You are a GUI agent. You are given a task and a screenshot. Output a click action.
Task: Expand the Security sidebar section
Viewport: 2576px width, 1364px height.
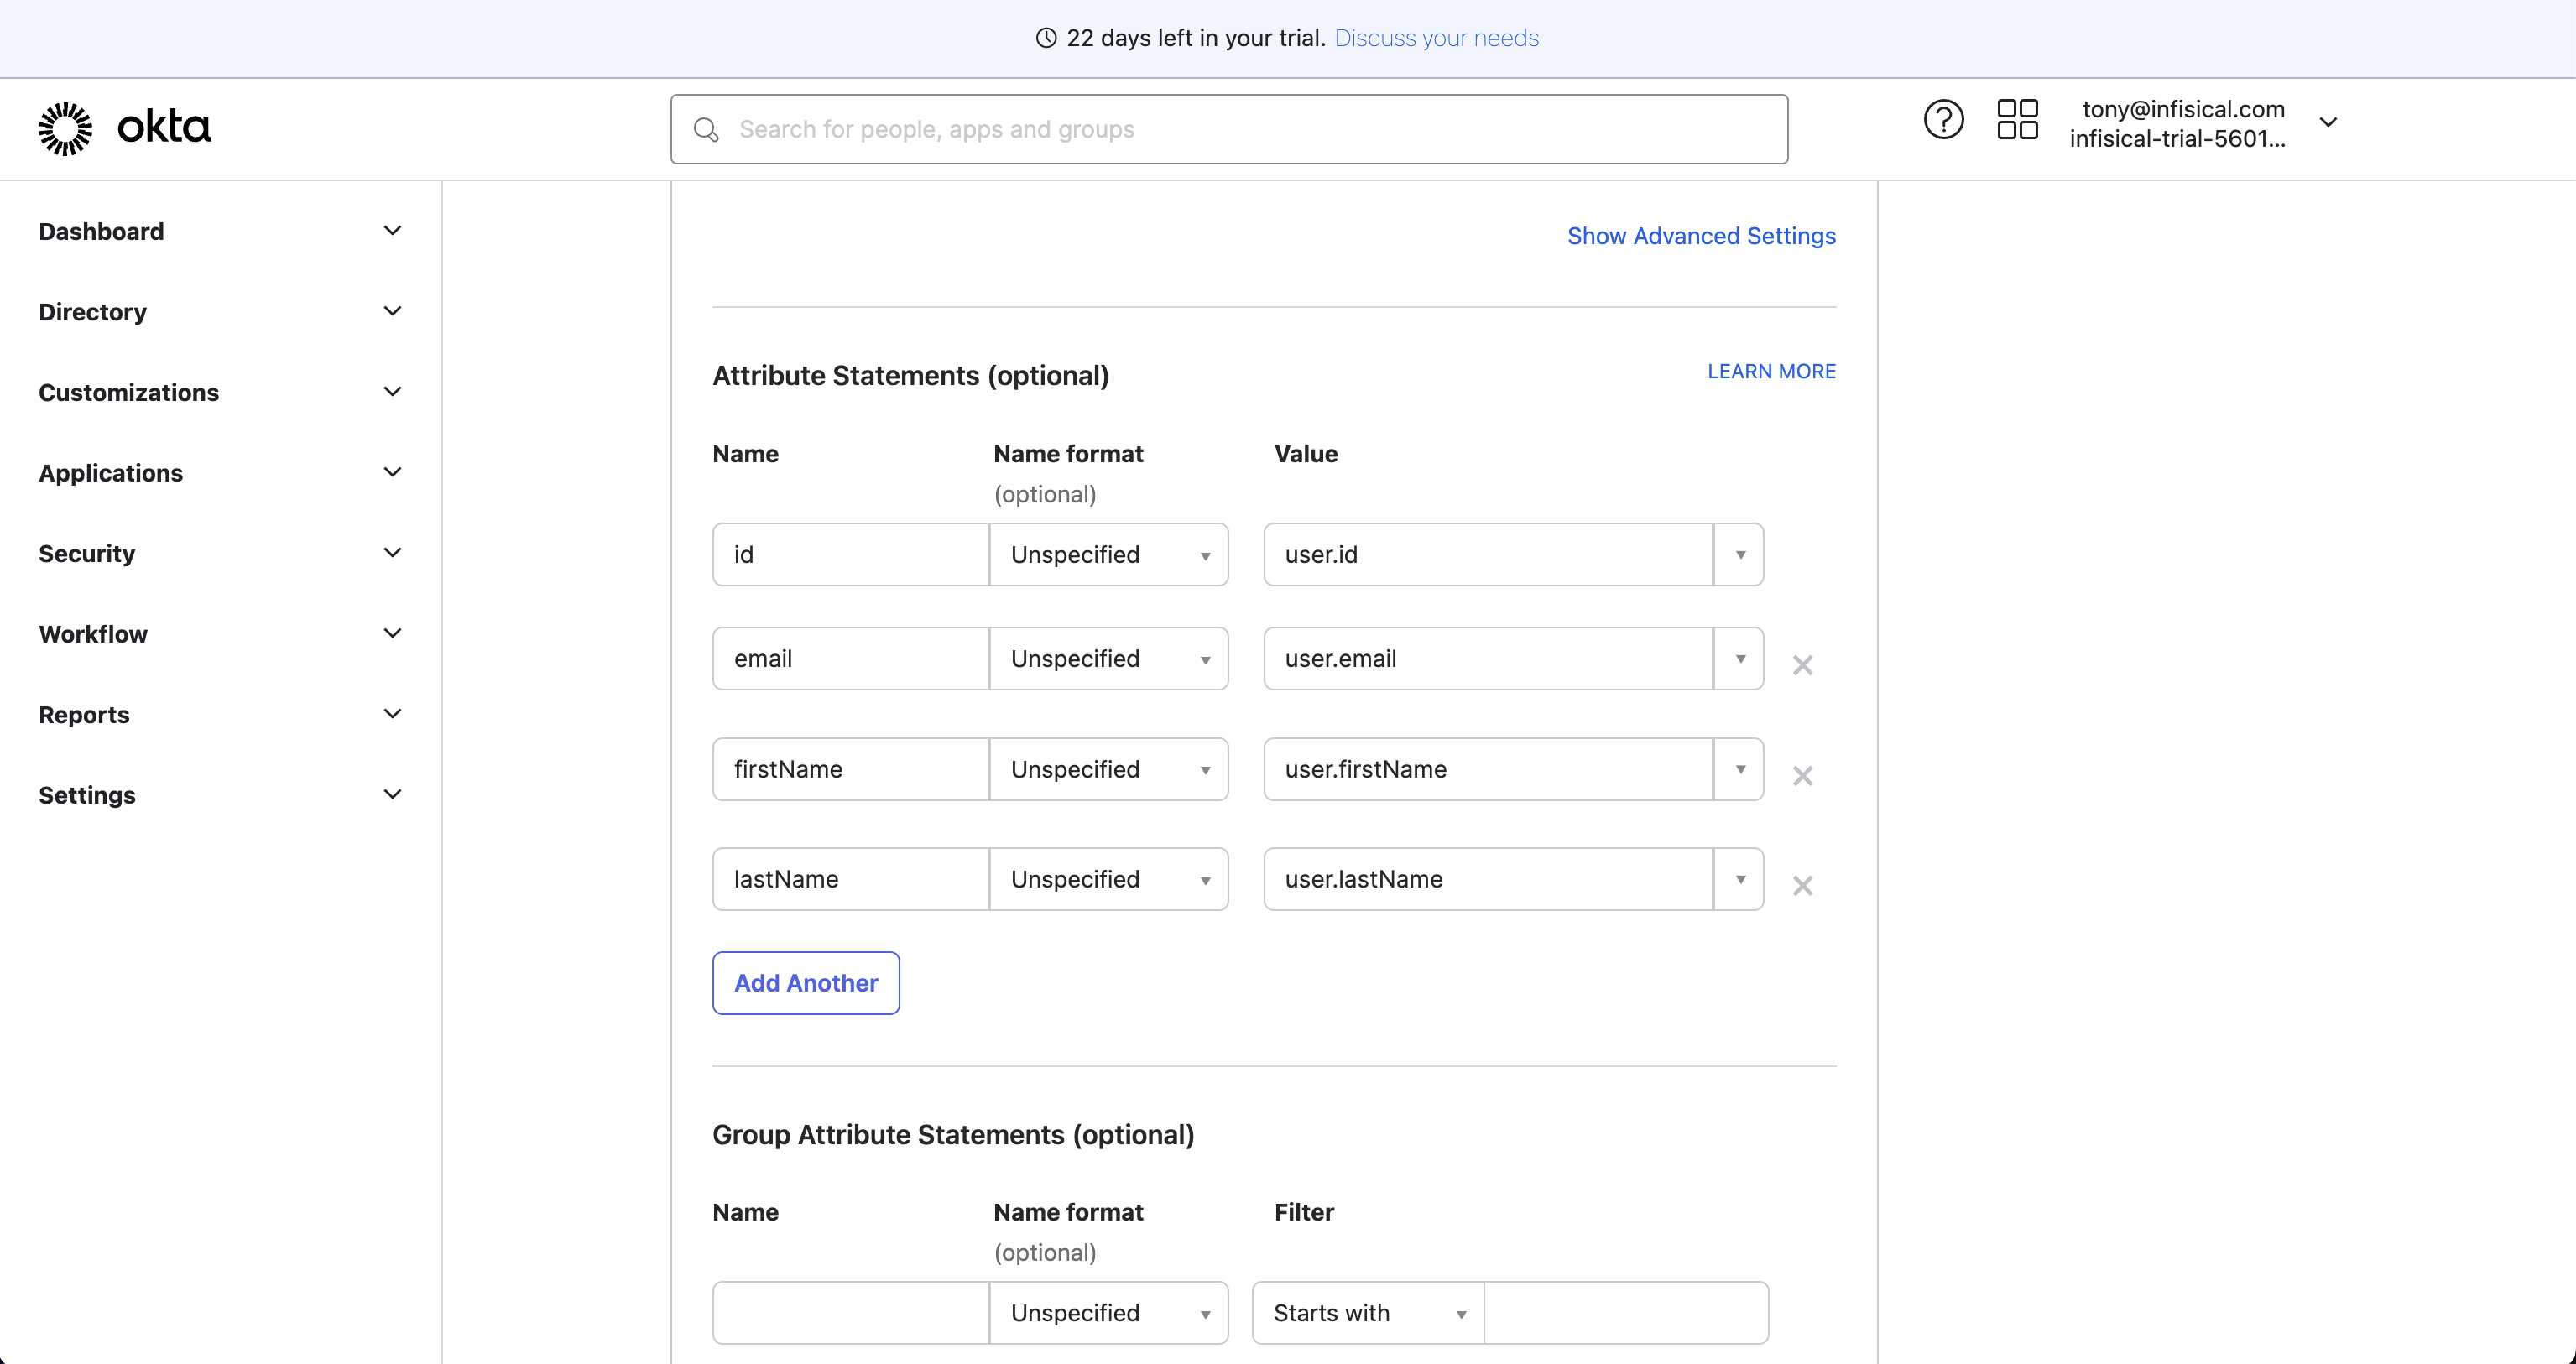point(392,553)
